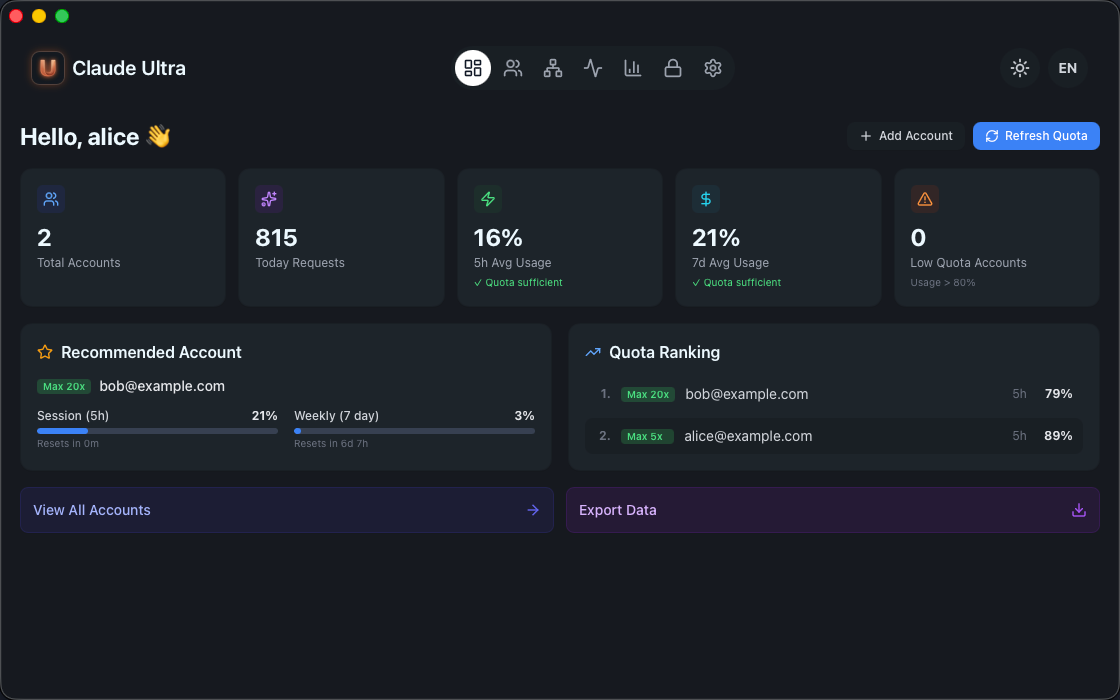This screenshot has width=1120, height=700.
Task: Toggle the dollar icon on 7d Avg Usage card
Action: [705, 199]
